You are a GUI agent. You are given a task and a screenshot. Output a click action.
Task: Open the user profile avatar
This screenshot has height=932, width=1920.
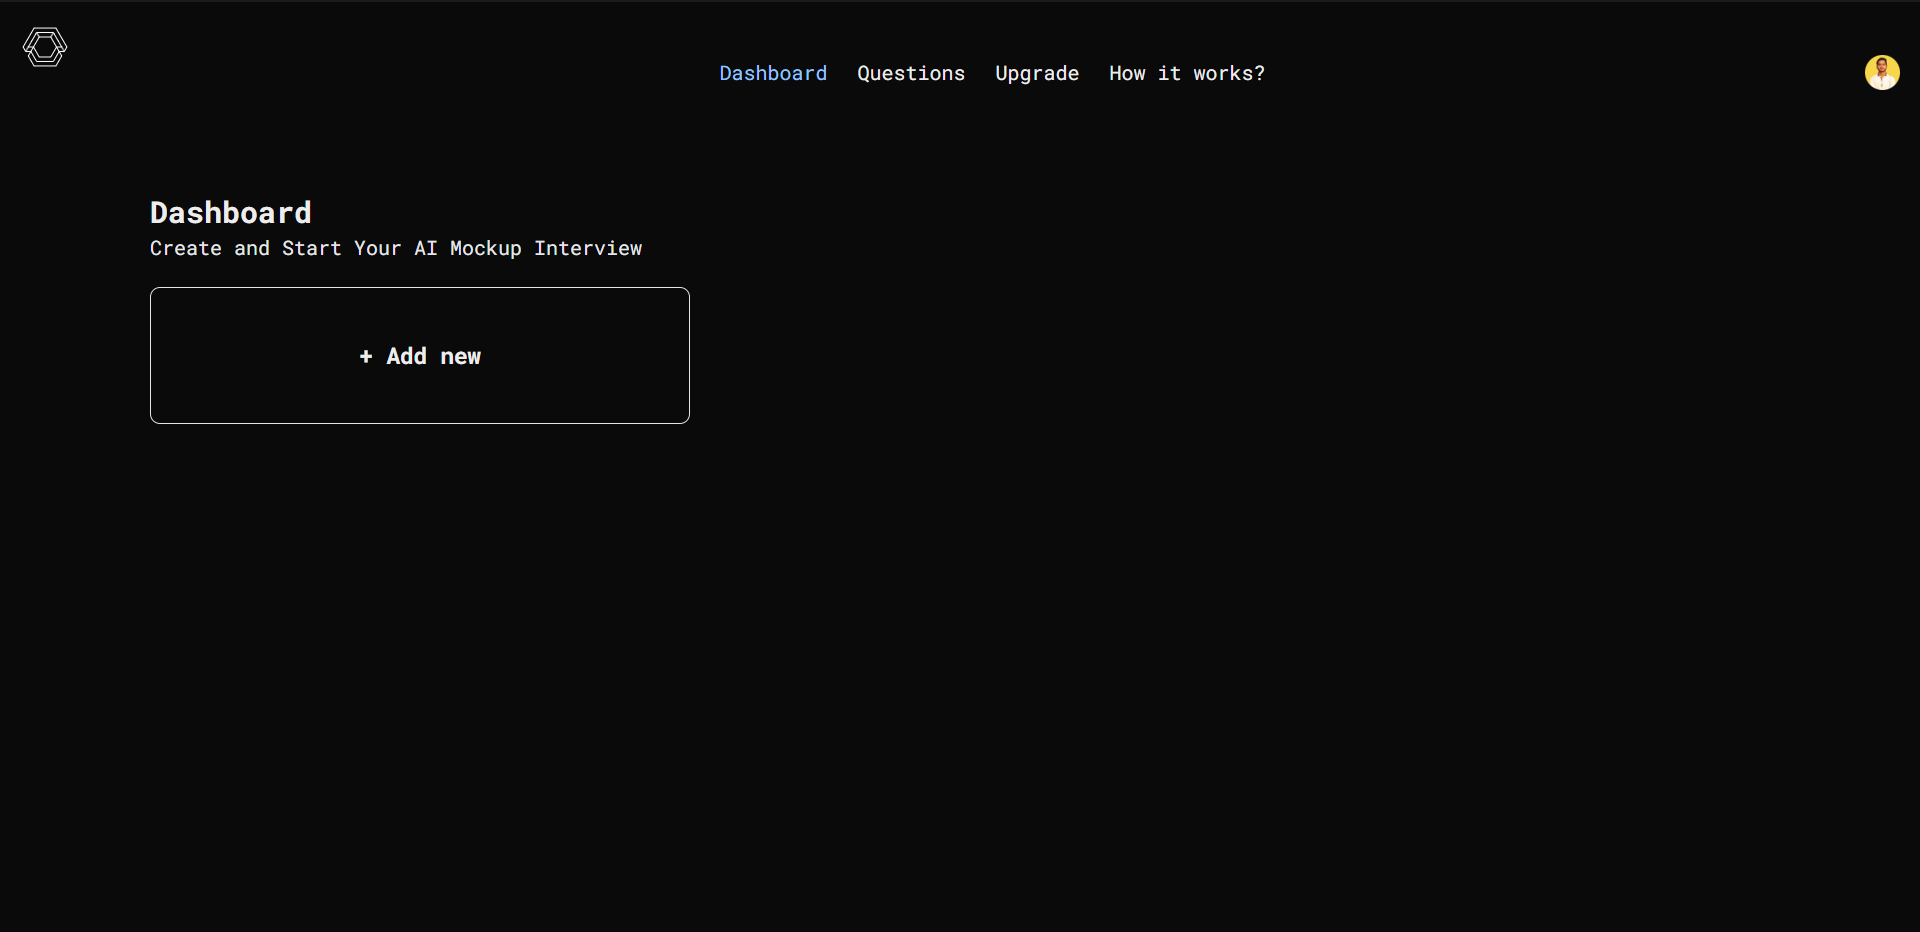pyautogui.click(x=1881, y=73)
